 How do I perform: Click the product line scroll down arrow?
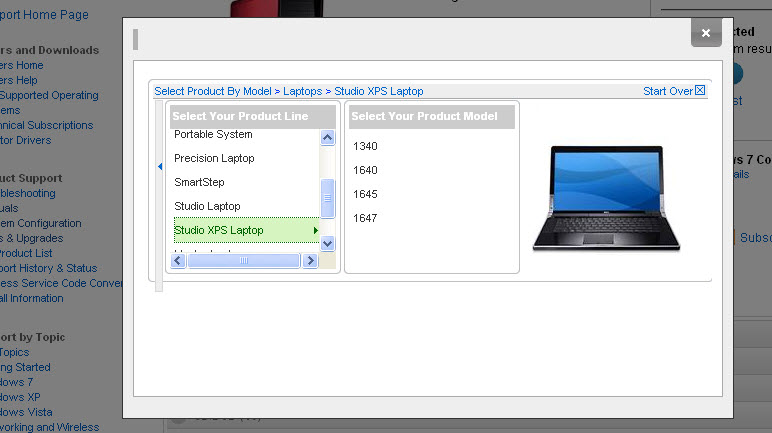click(x=327, y=243)
